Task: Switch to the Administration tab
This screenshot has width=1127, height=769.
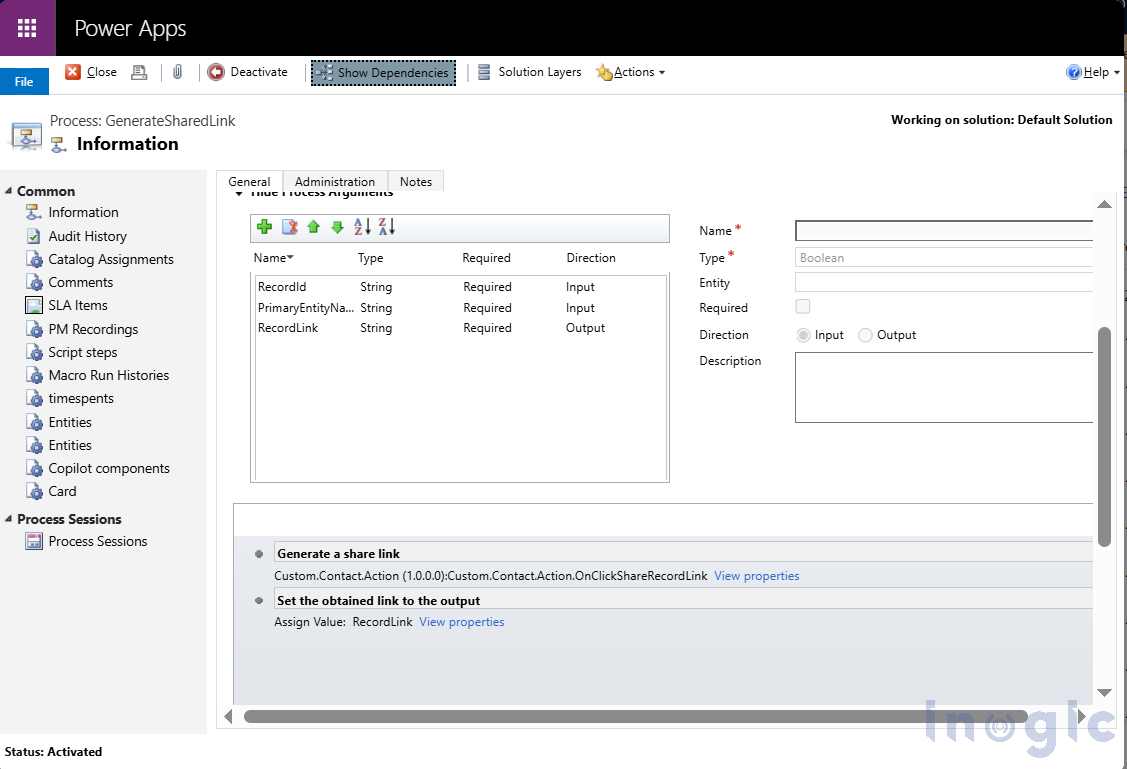Action: [335, 181]
